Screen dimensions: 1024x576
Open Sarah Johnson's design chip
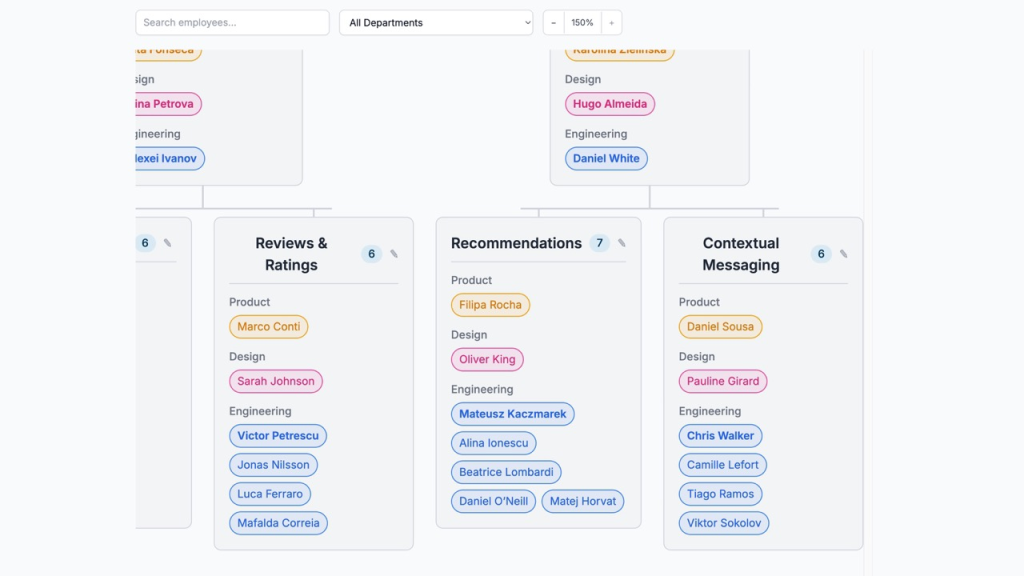coord(275,381)
